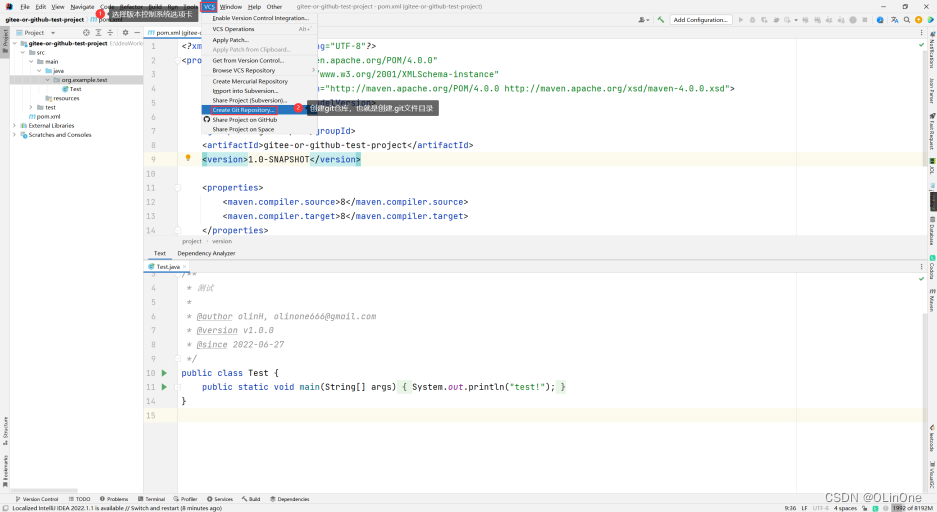Click the Build Project hammer icon
Viewport: 937px width, 512px height.
pyautogui.click(x=660, y=20)
